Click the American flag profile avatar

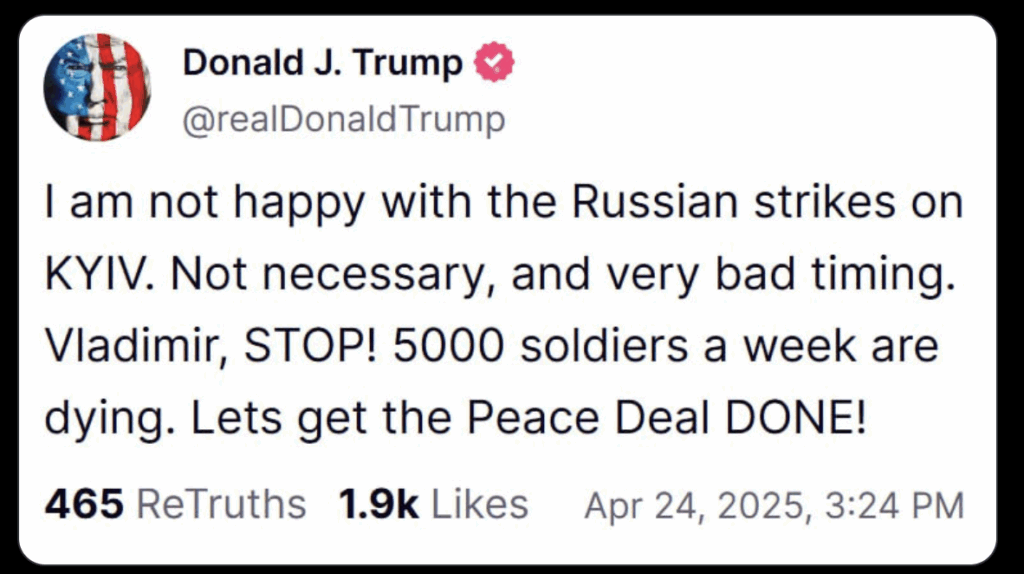pos(97,87)
